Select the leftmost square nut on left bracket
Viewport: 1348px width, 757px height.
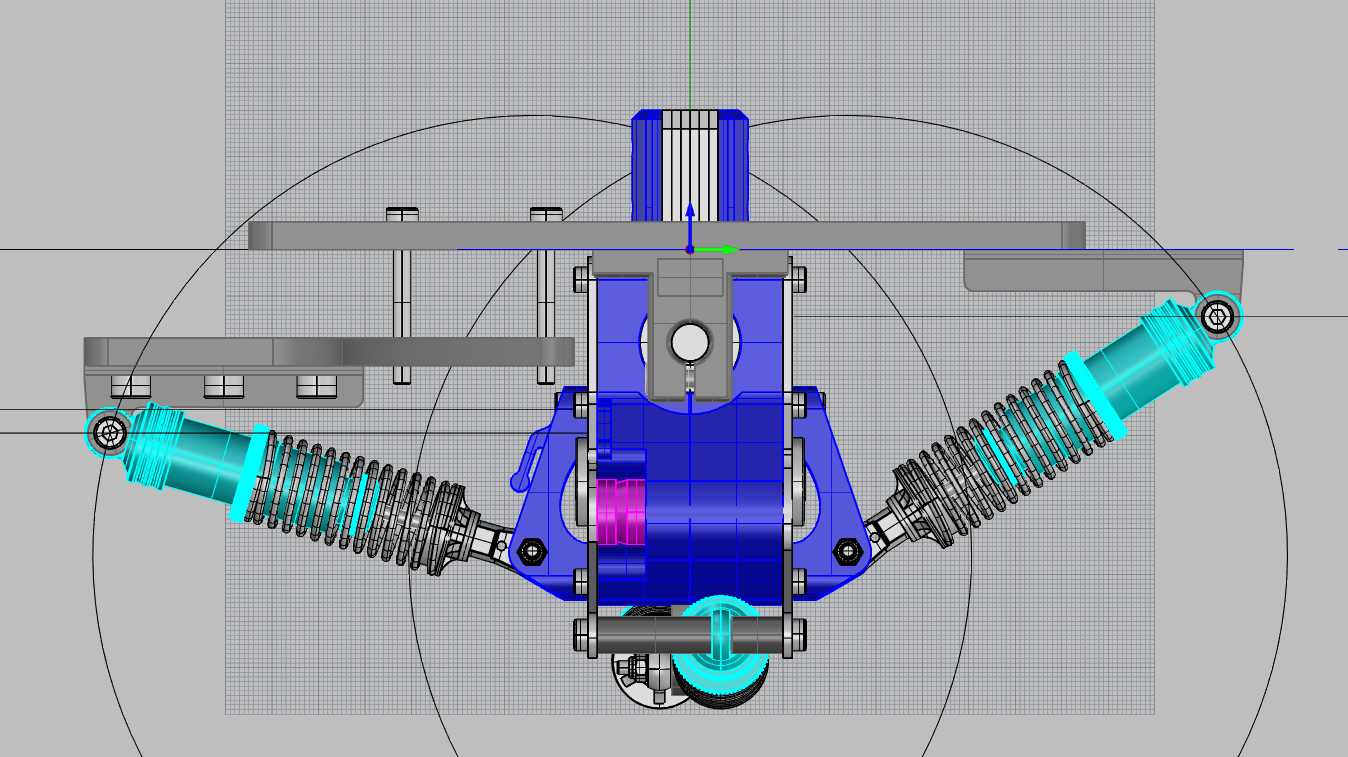coord(131,386)
